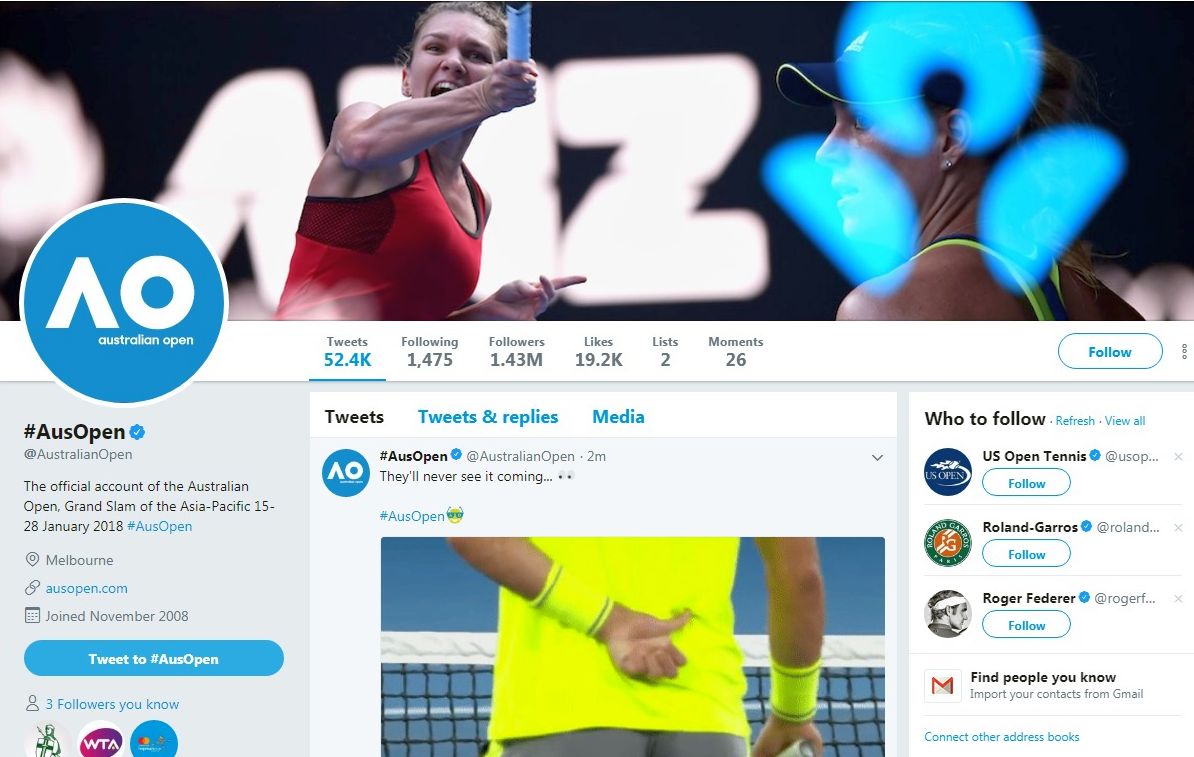Dismiss the Roger Federer follow suggestion

[x=1178, y=599]
